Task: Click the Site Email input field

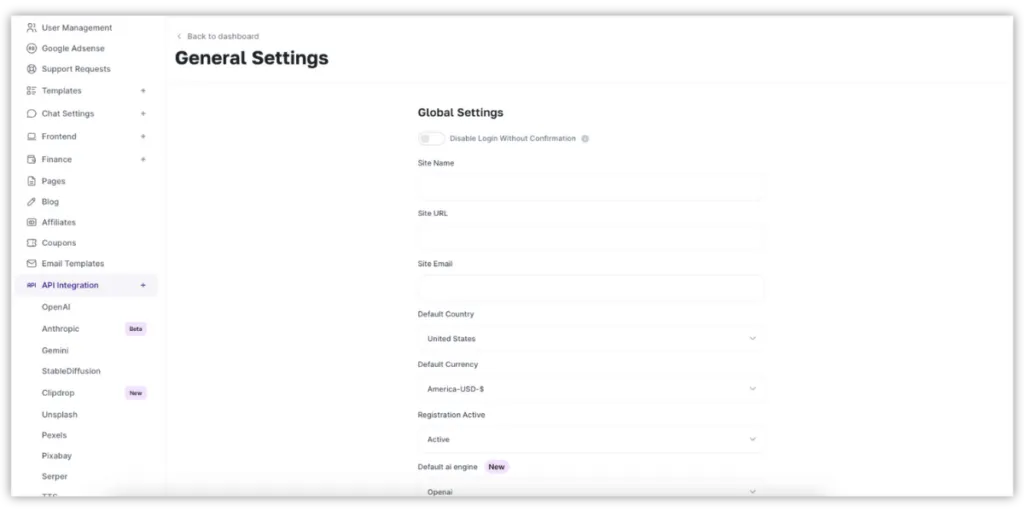Action: (x=590, y=289)
